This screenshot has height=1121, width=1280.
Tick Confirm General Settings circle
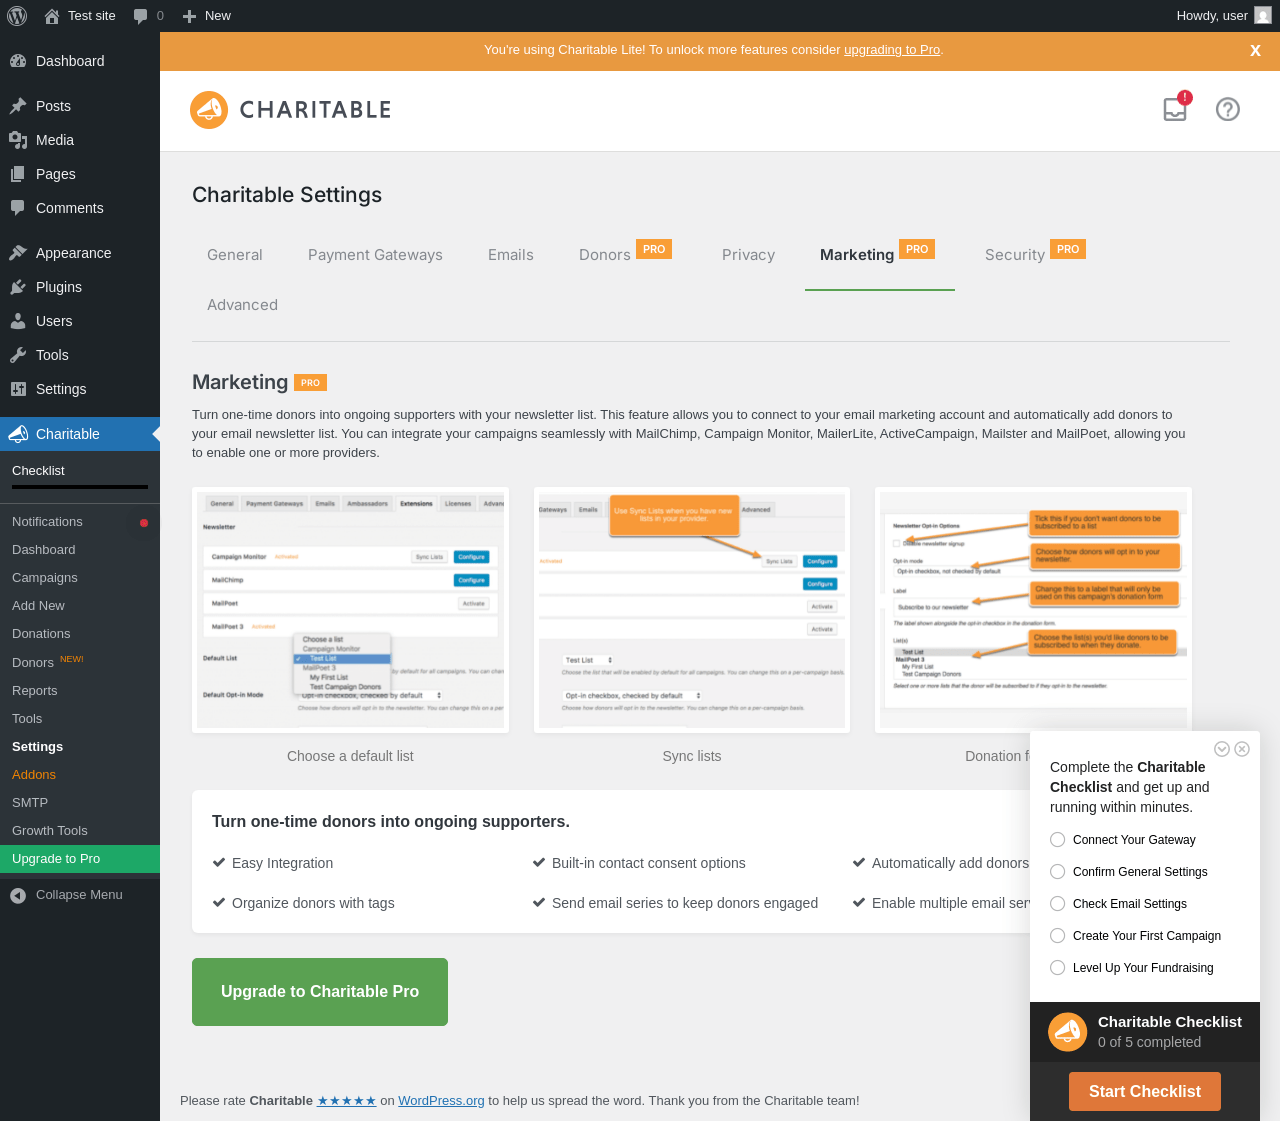1057,872
